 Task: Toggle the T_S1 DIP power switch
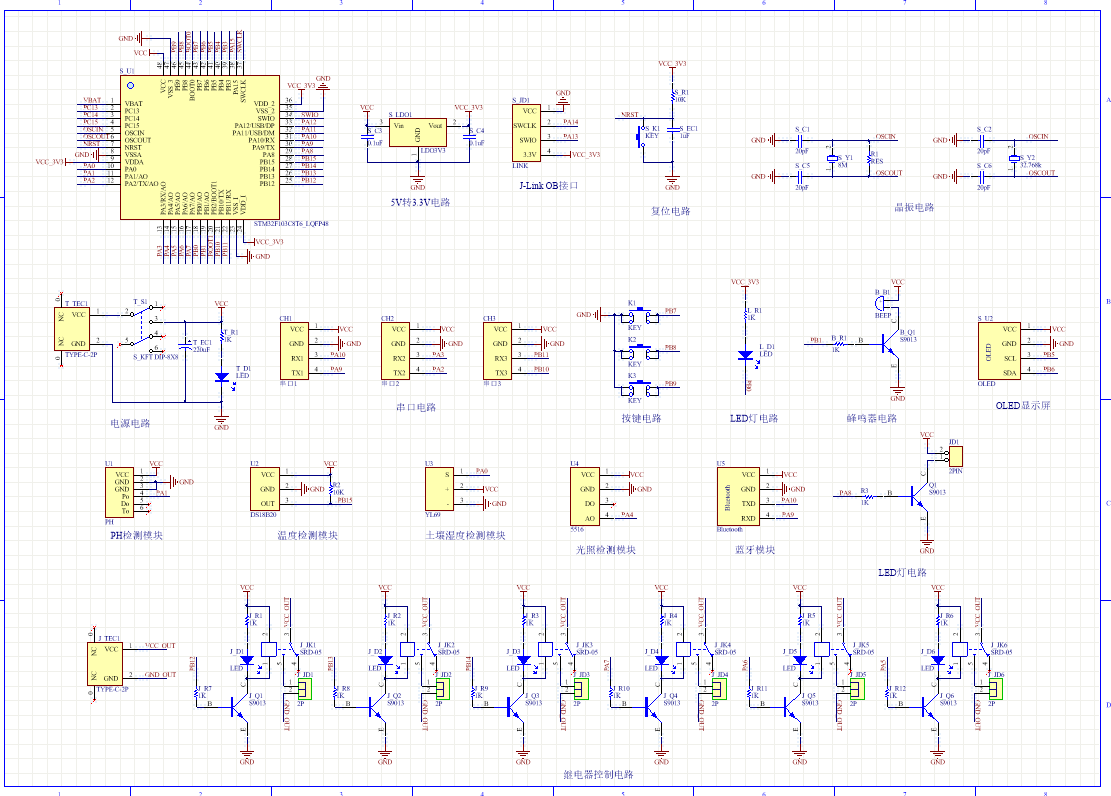tap(141, 326)
